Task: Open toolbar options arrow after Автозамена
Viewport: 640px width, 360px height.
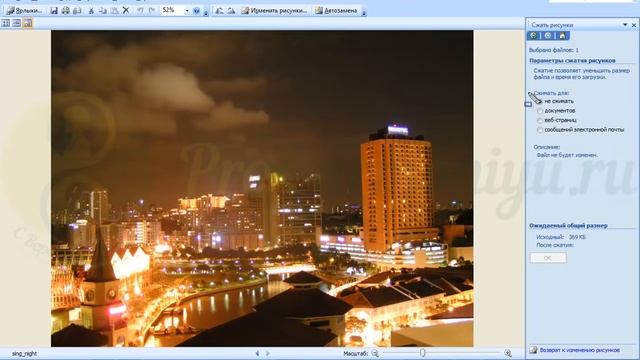Action: 364,12
